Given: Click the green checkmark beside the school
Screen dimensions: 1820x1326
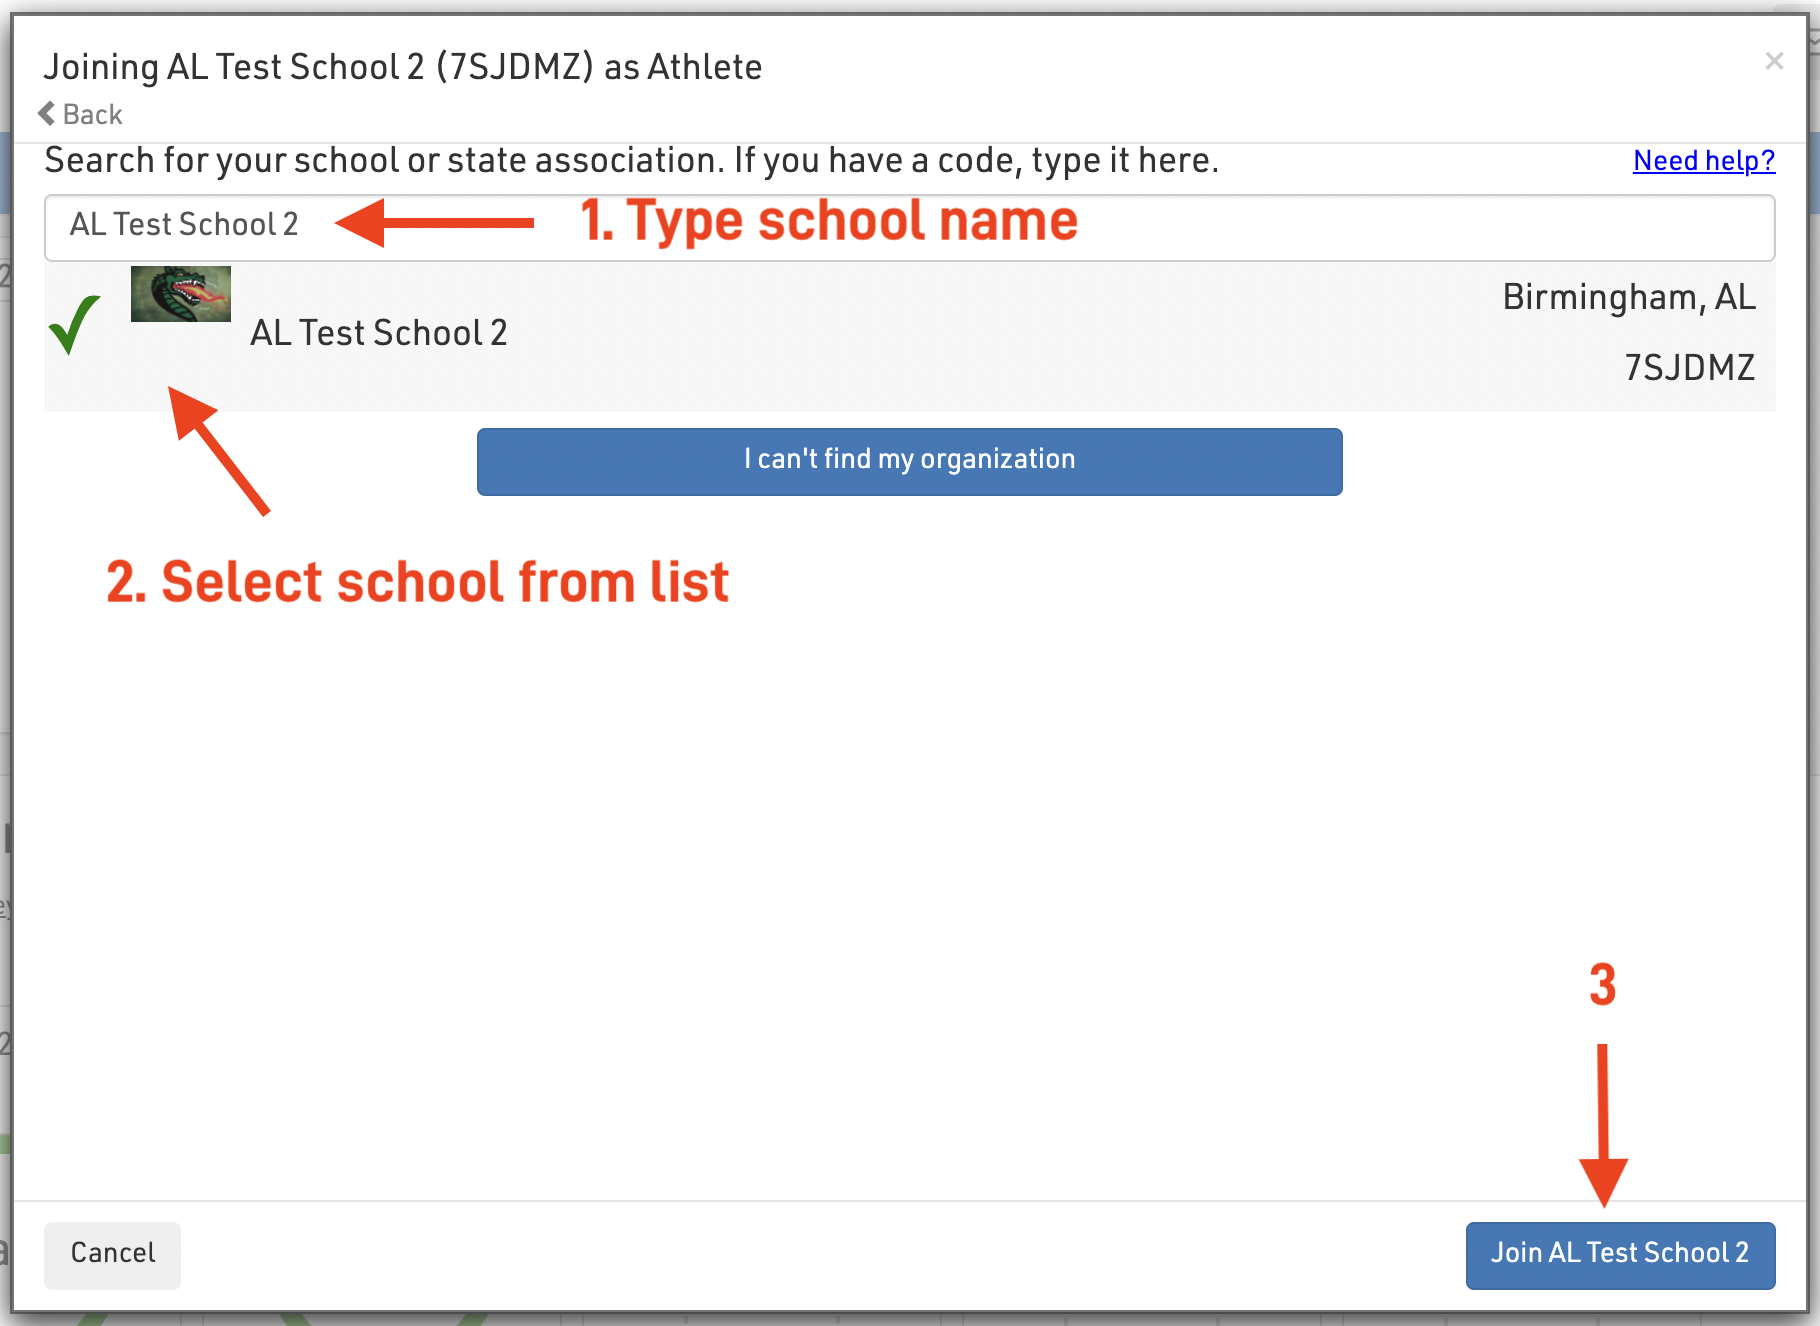Looking at the screenshot, I should click(x=75, y=325).
